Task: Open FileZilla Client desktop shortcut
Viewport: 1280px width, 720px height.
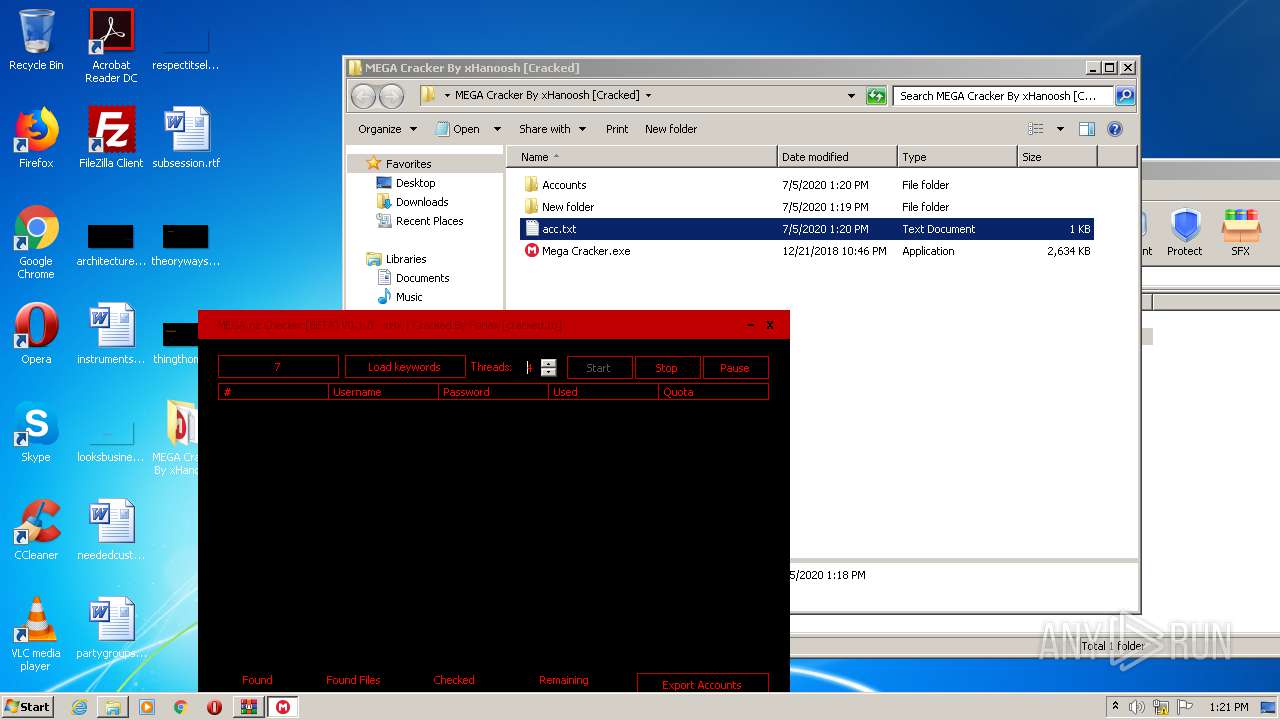Action: (x=111, y=139)
